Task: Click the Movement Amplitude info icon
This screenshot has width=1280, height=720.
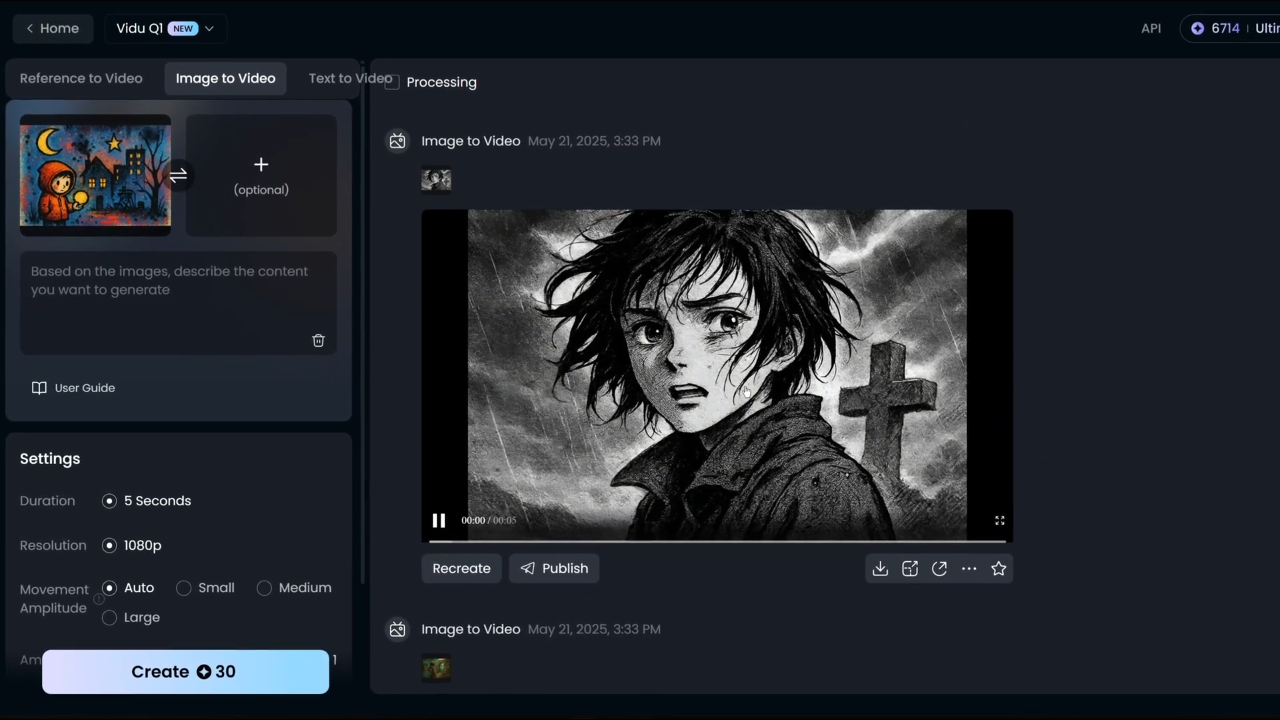Action: click(x=99, y=599)
